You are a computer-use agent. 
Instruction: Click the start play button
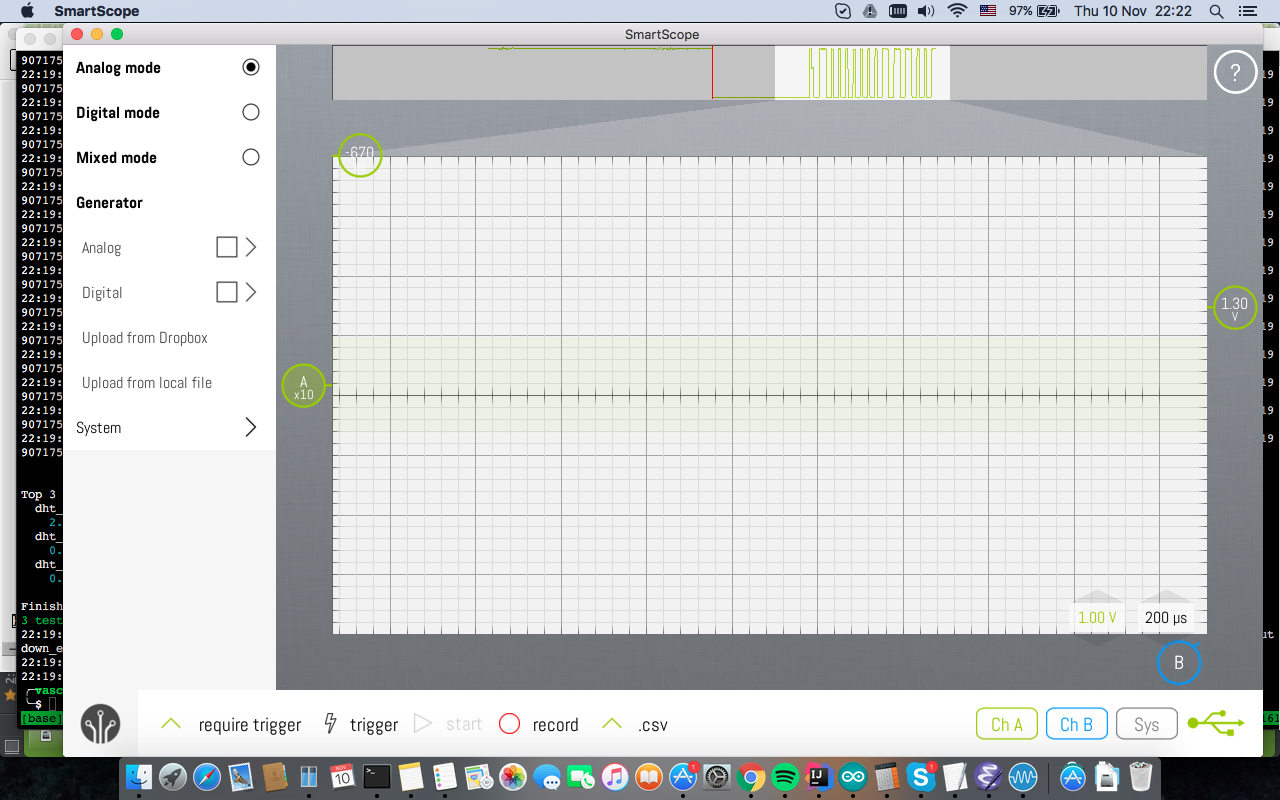point(448,724)
